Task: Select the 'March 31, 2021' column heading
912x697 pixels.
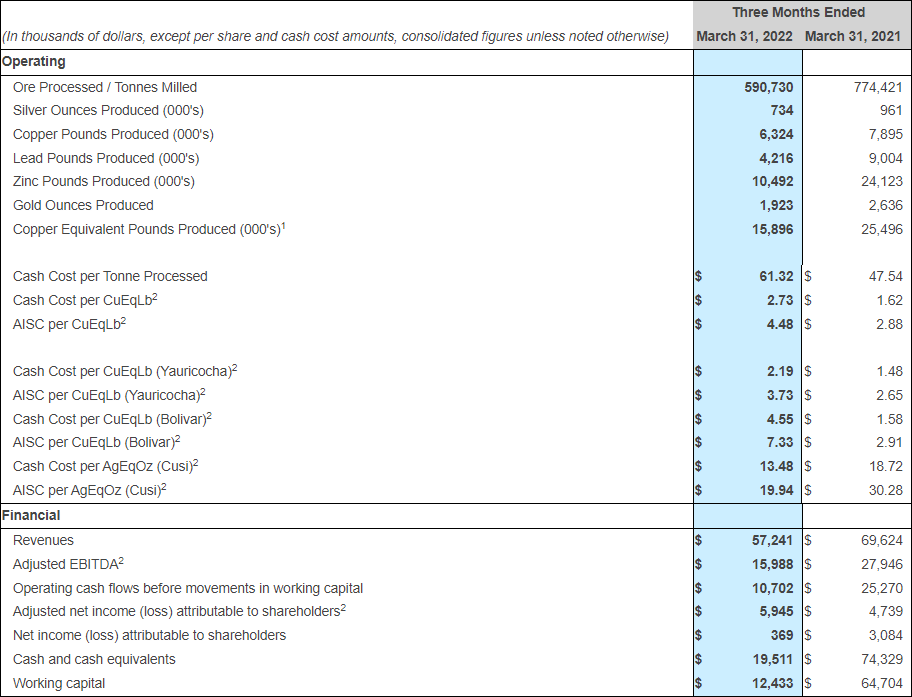Action: pos(853,36)
